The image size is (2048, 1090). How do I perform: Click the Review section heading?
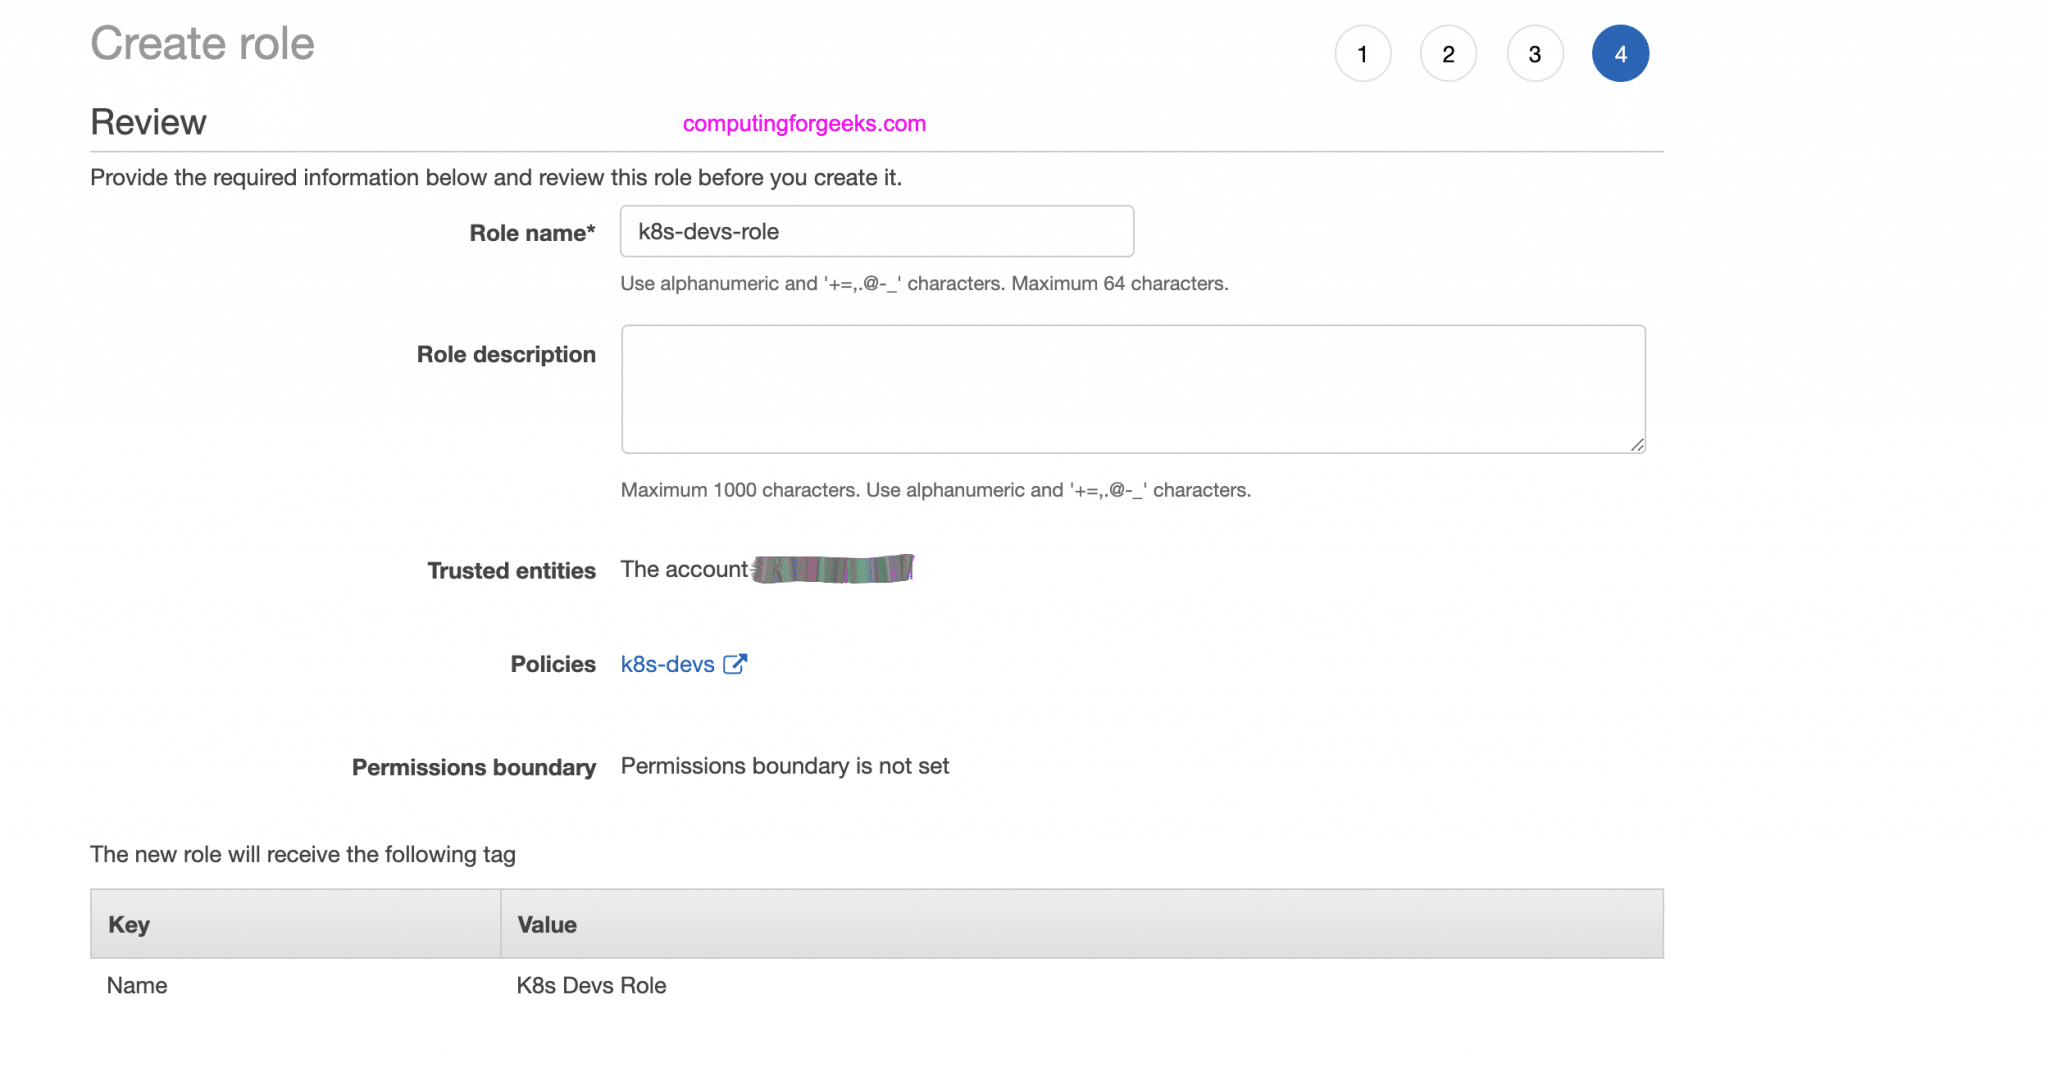pos(148,122)
